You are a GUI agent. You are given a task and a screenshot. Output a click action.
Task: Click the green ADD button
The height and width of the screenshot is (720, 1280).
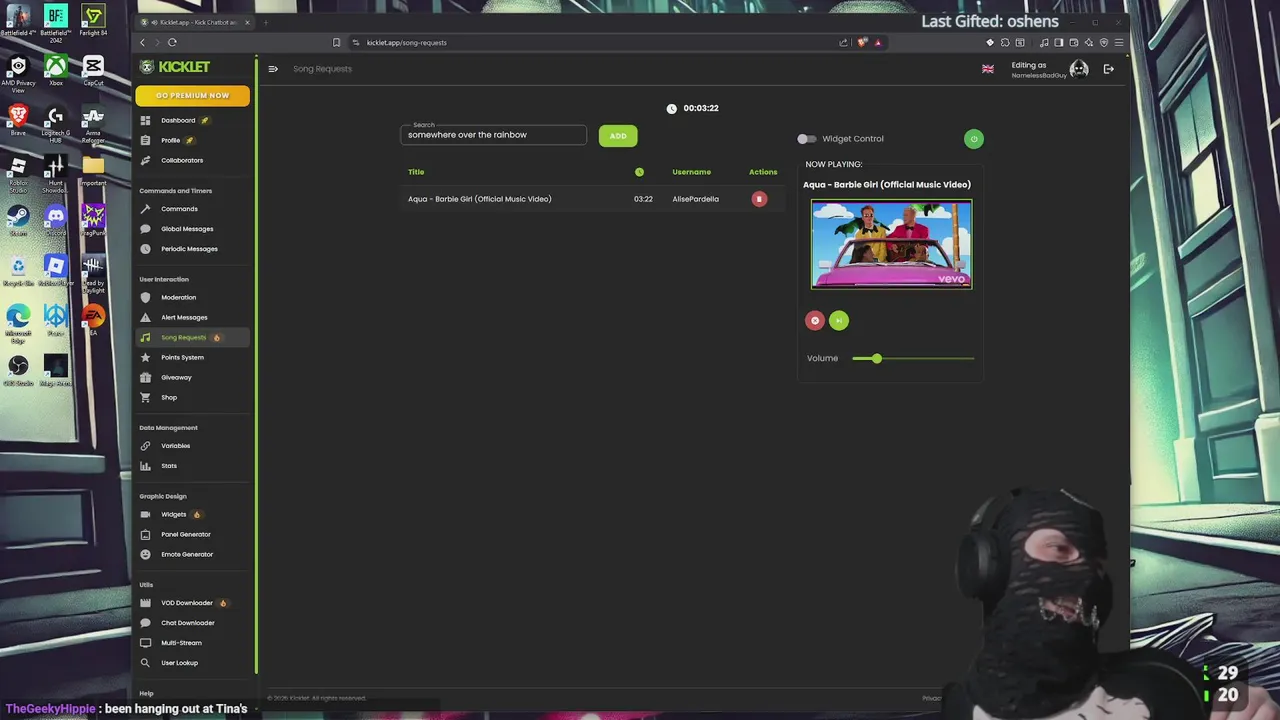point(618,136)
